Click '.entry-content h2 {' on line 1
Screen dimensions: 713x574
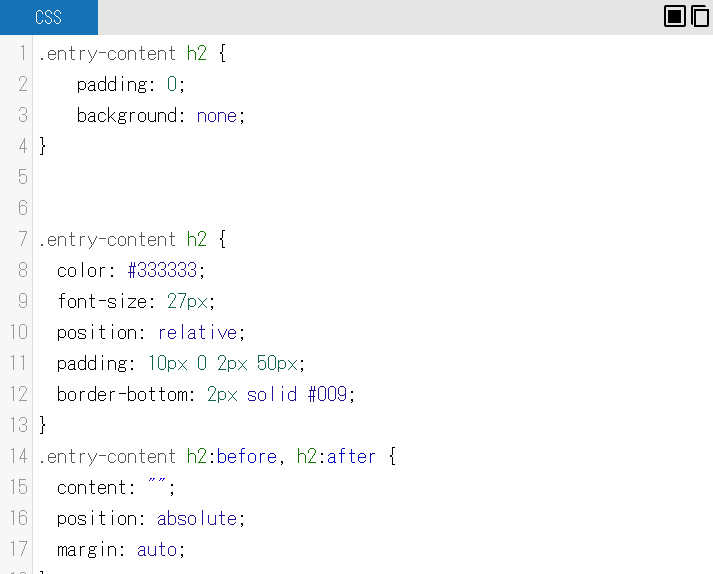click(x=132, y=53)
